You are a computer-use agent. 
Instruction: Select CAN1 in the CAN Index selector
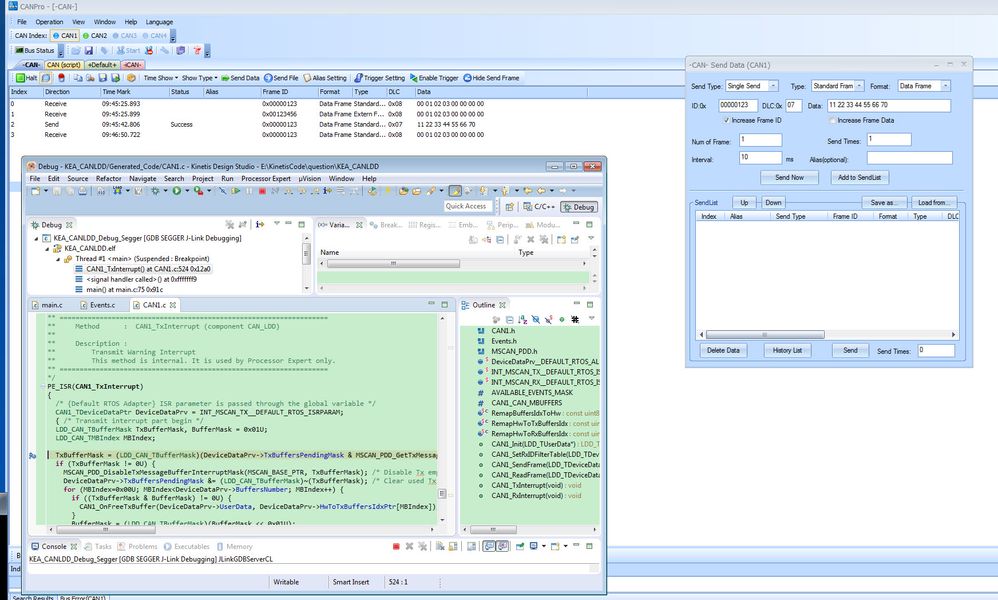pos(65,36)
